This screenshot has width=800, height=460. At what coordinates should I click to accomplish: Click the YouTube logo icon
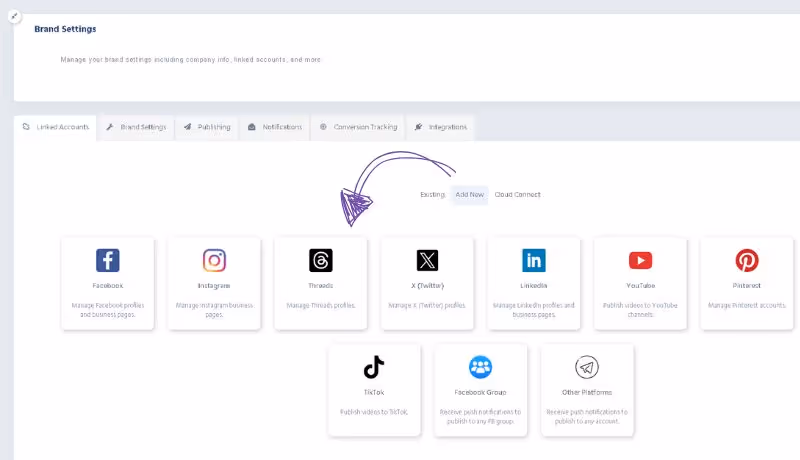(640, 261)
